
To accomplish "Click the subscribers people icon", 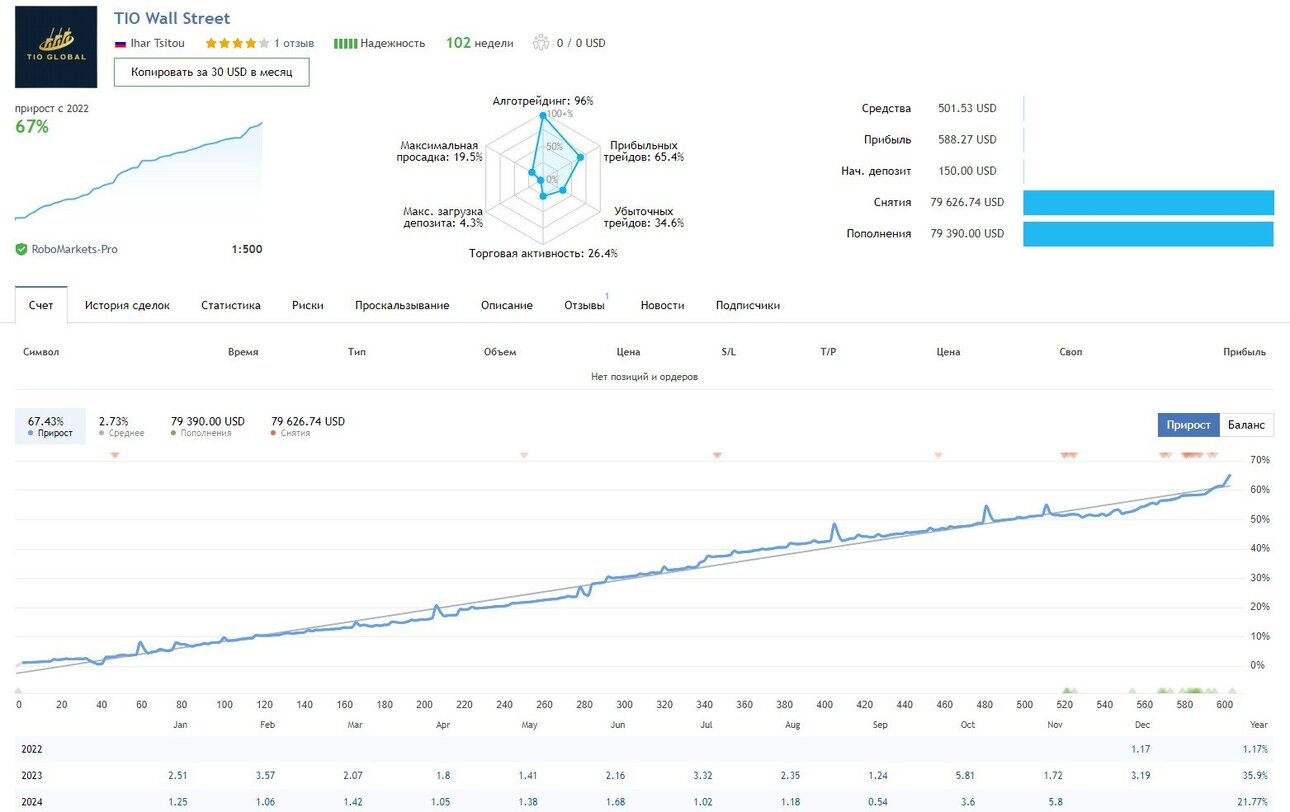I will tap(541, 43).
